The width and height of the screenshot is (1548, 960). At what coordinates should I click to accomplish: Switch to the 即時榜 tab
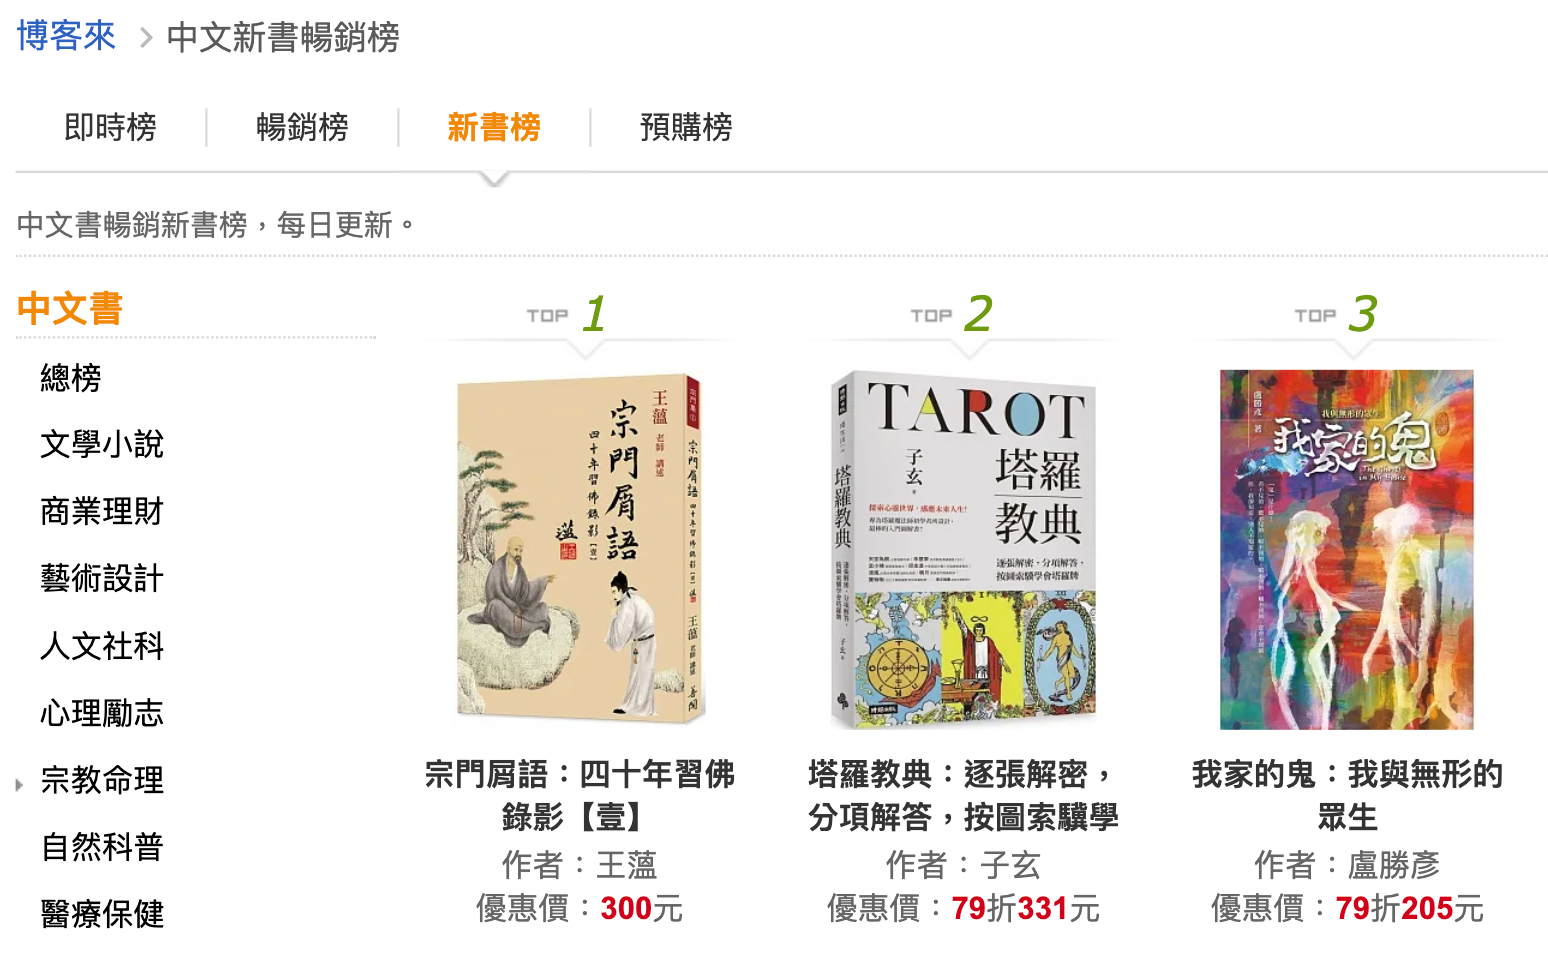(x=111, y=128)
